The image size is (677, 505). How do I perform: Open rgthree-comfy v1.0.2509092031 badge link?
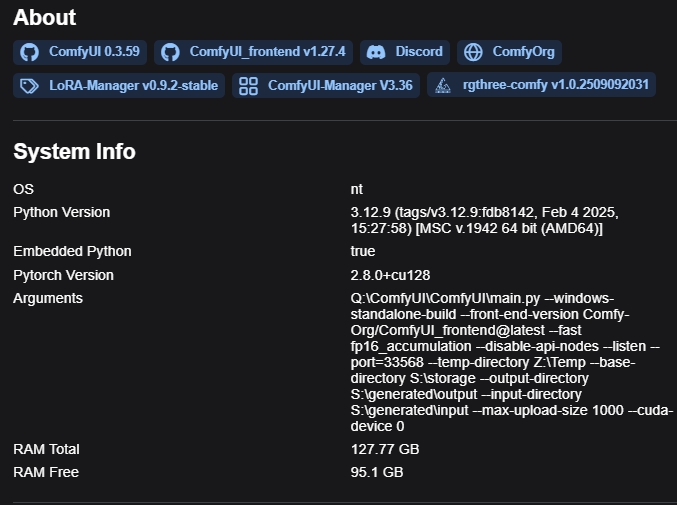[541, 85]
